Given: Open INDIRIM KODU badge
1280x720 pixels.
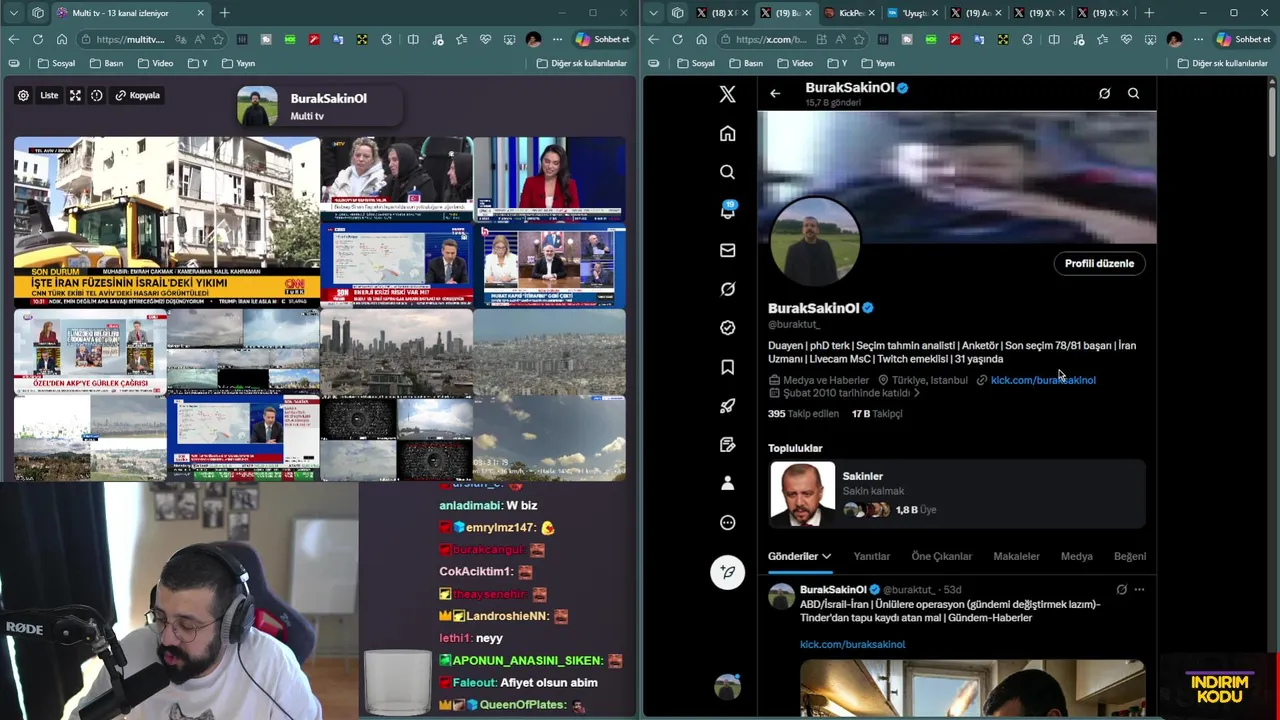Looking at the screenshot, I should (x=1220, y=689).
